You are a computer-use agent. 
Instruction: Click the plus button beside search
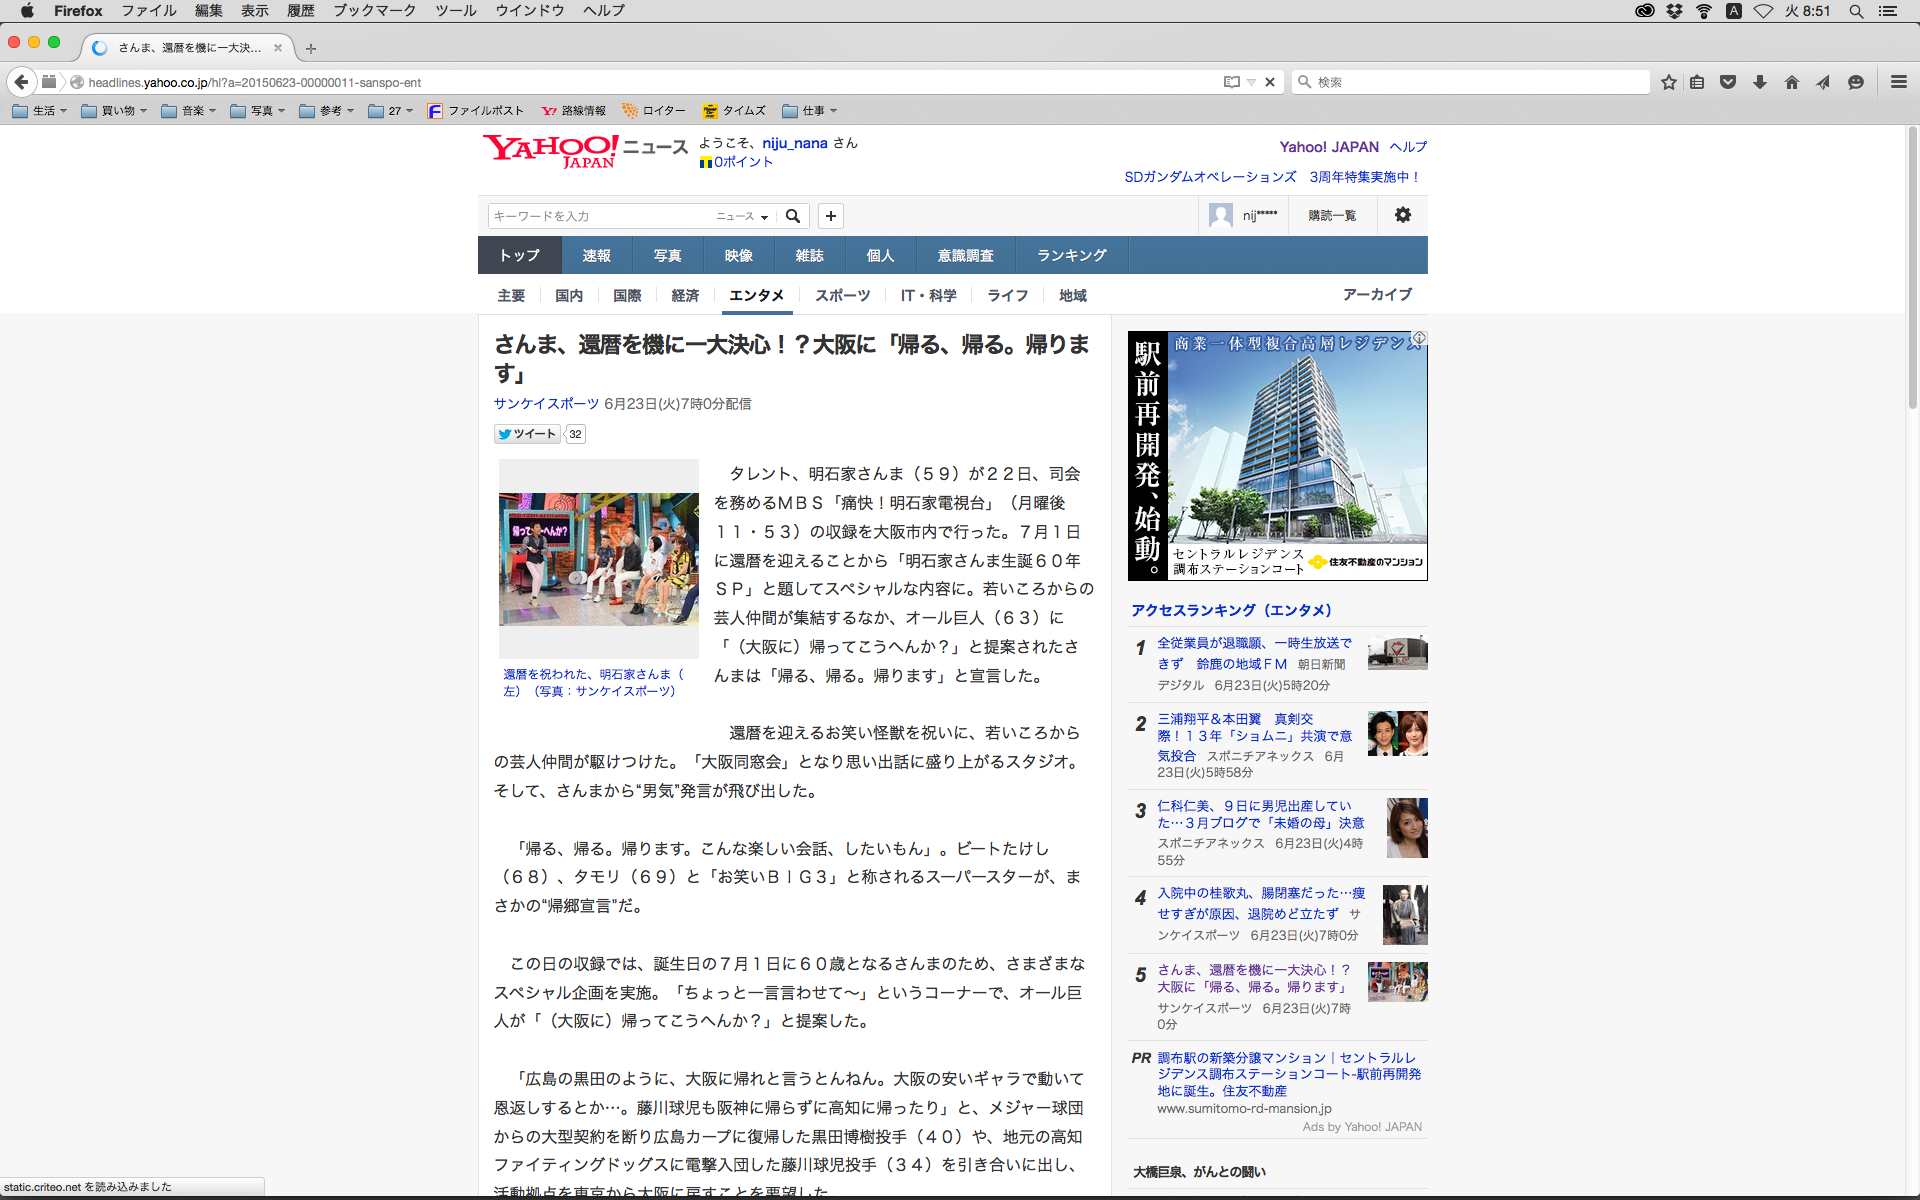[x=830, y=216]
